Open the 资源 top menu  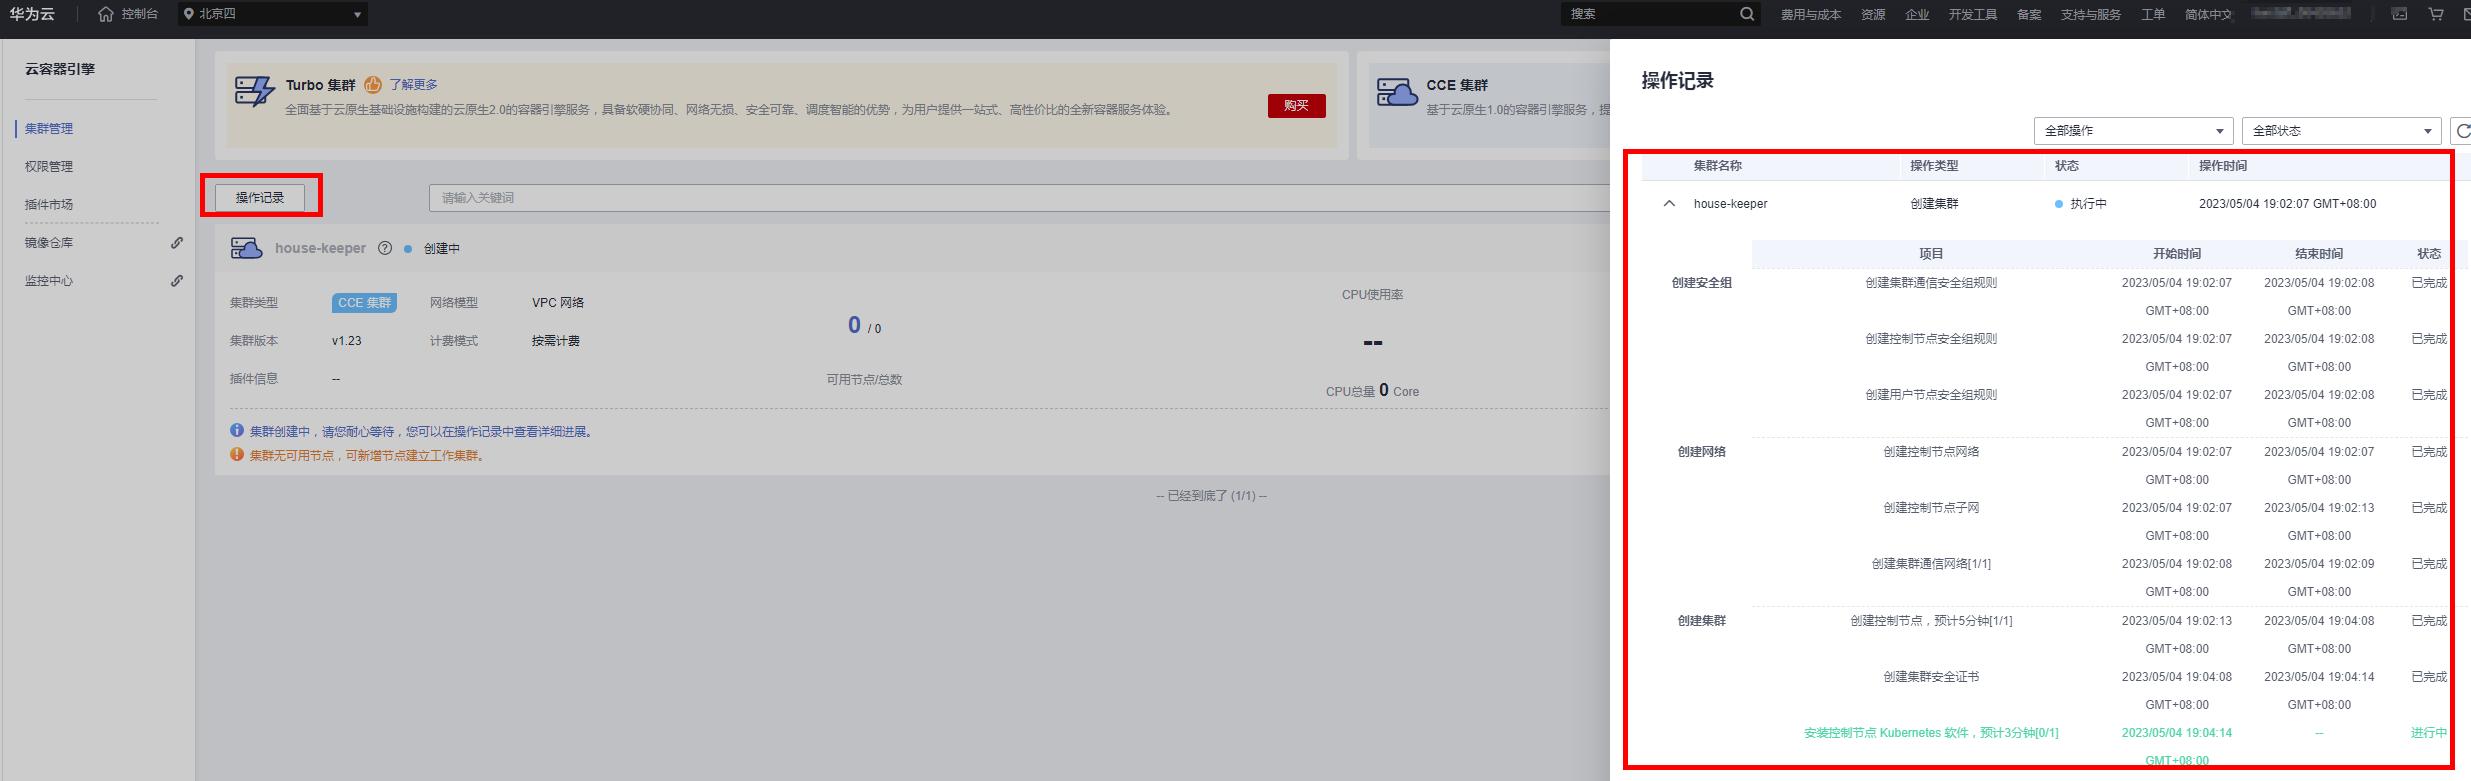pos(1873,14)
